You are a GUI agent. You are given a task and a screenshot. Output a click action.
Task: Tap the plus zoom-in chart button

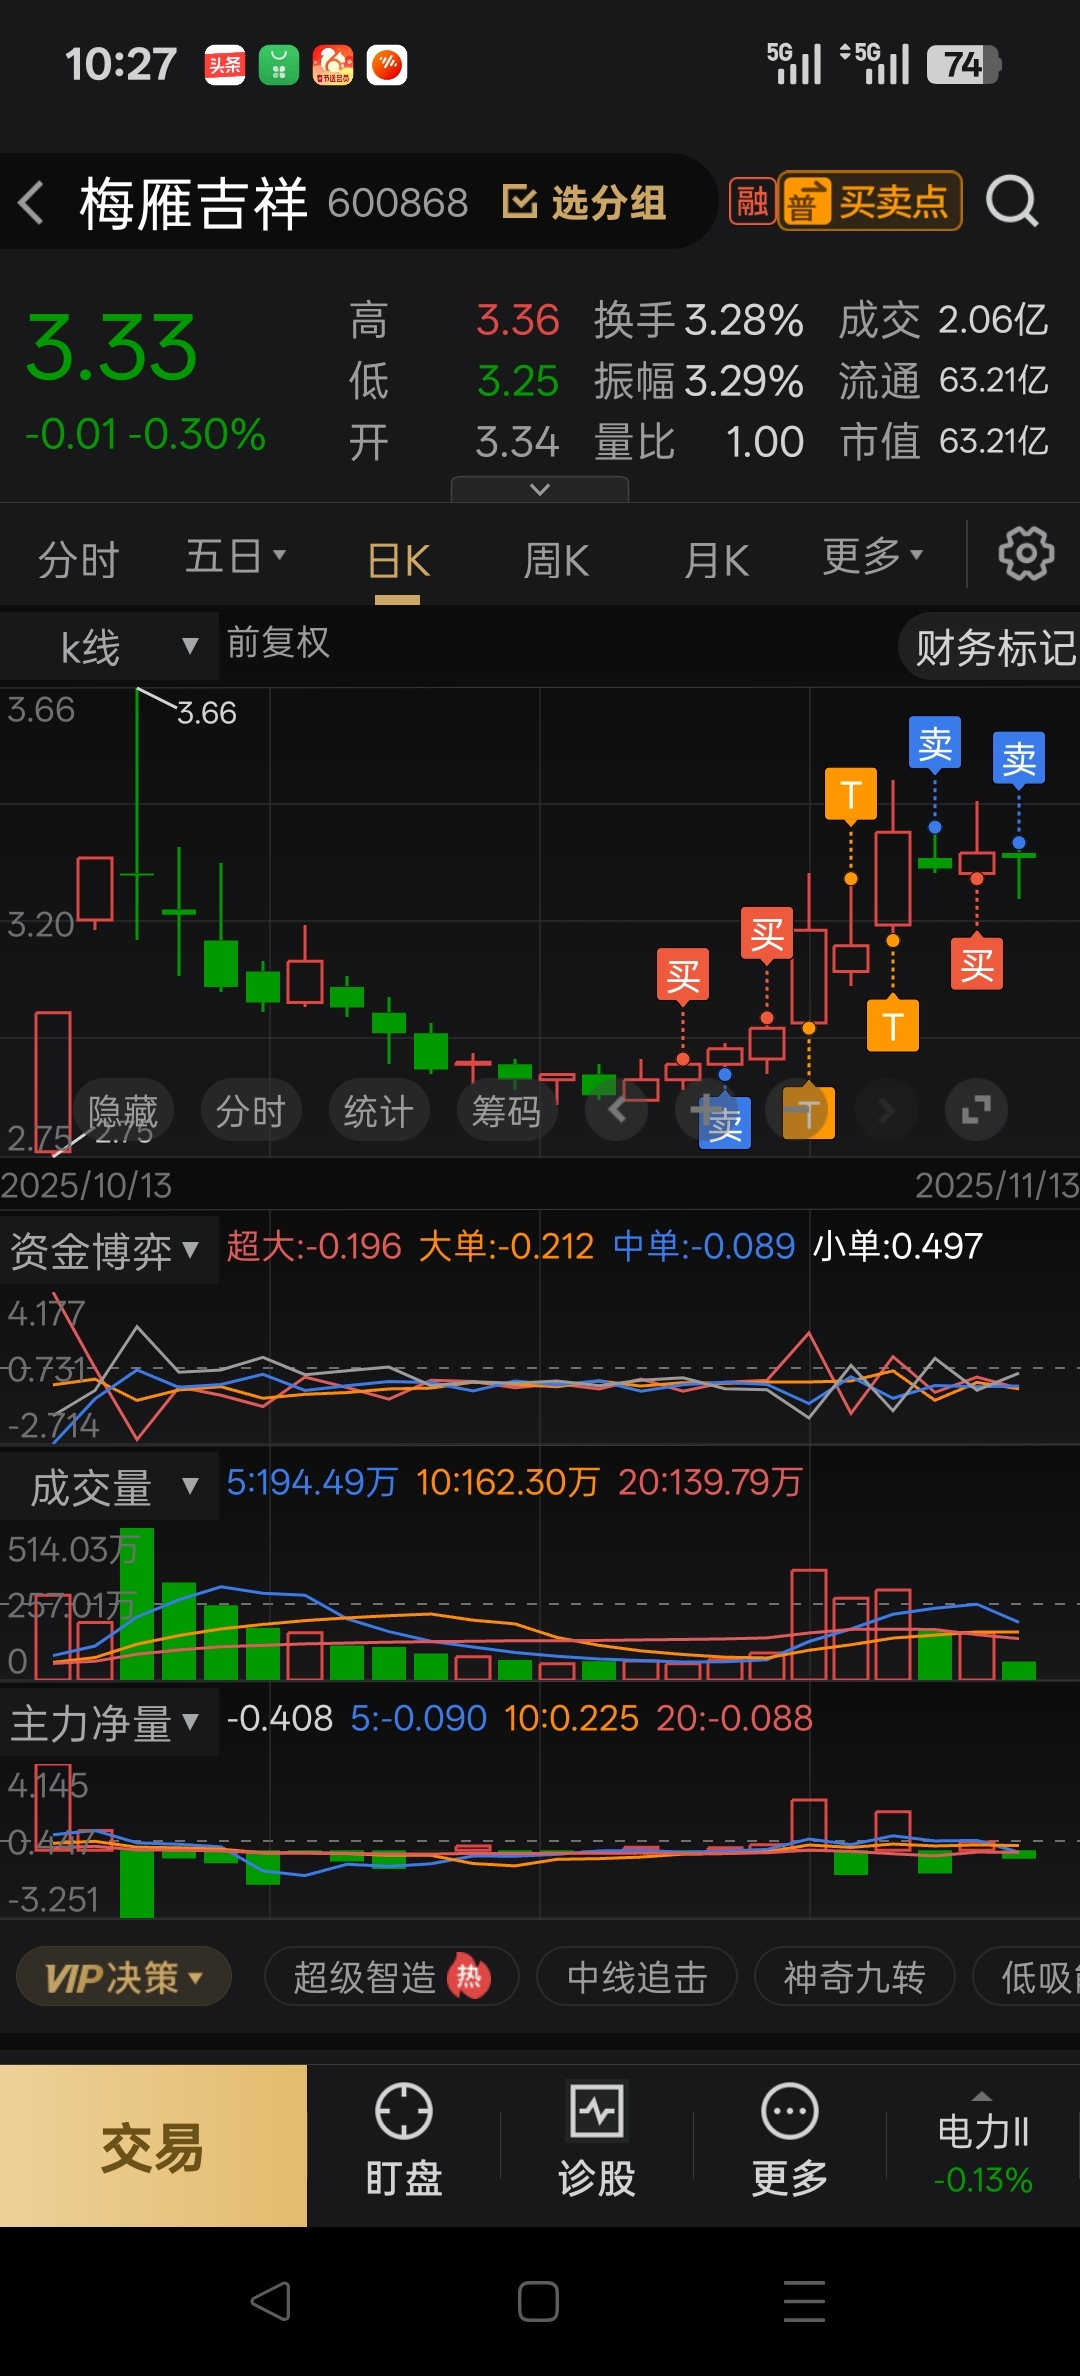coord(706,1110)
